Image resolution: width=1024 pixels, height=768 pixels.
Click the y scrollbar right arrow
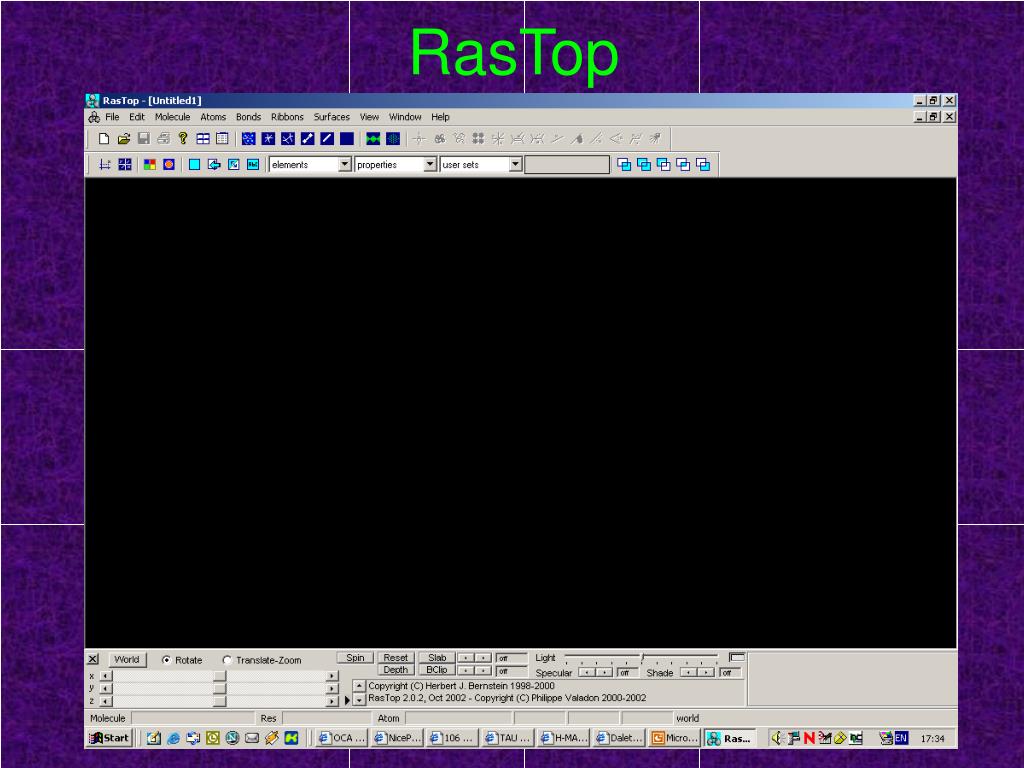click(332, 688)
